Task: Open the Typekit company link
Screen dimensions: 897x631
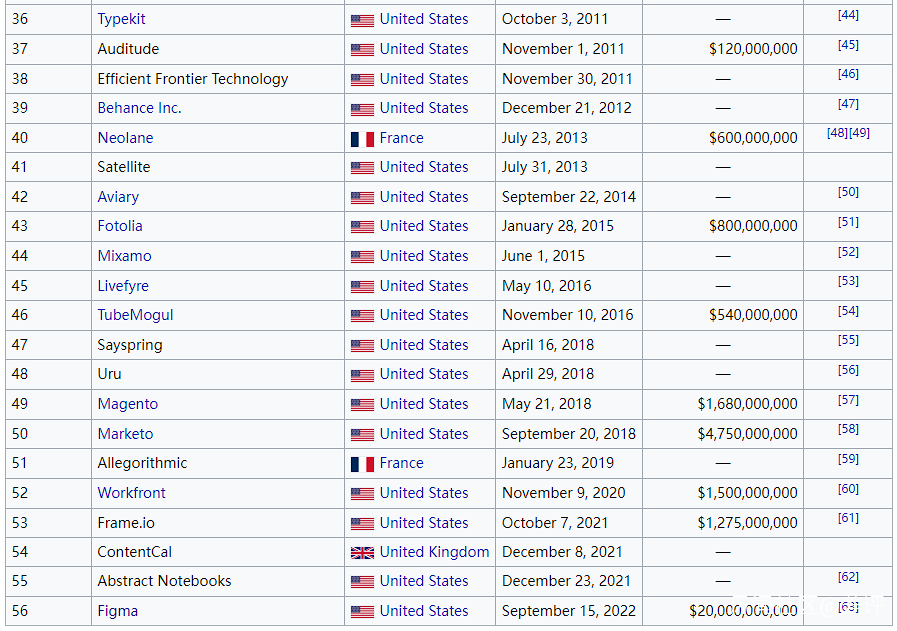Action: [x=121, y=19]
